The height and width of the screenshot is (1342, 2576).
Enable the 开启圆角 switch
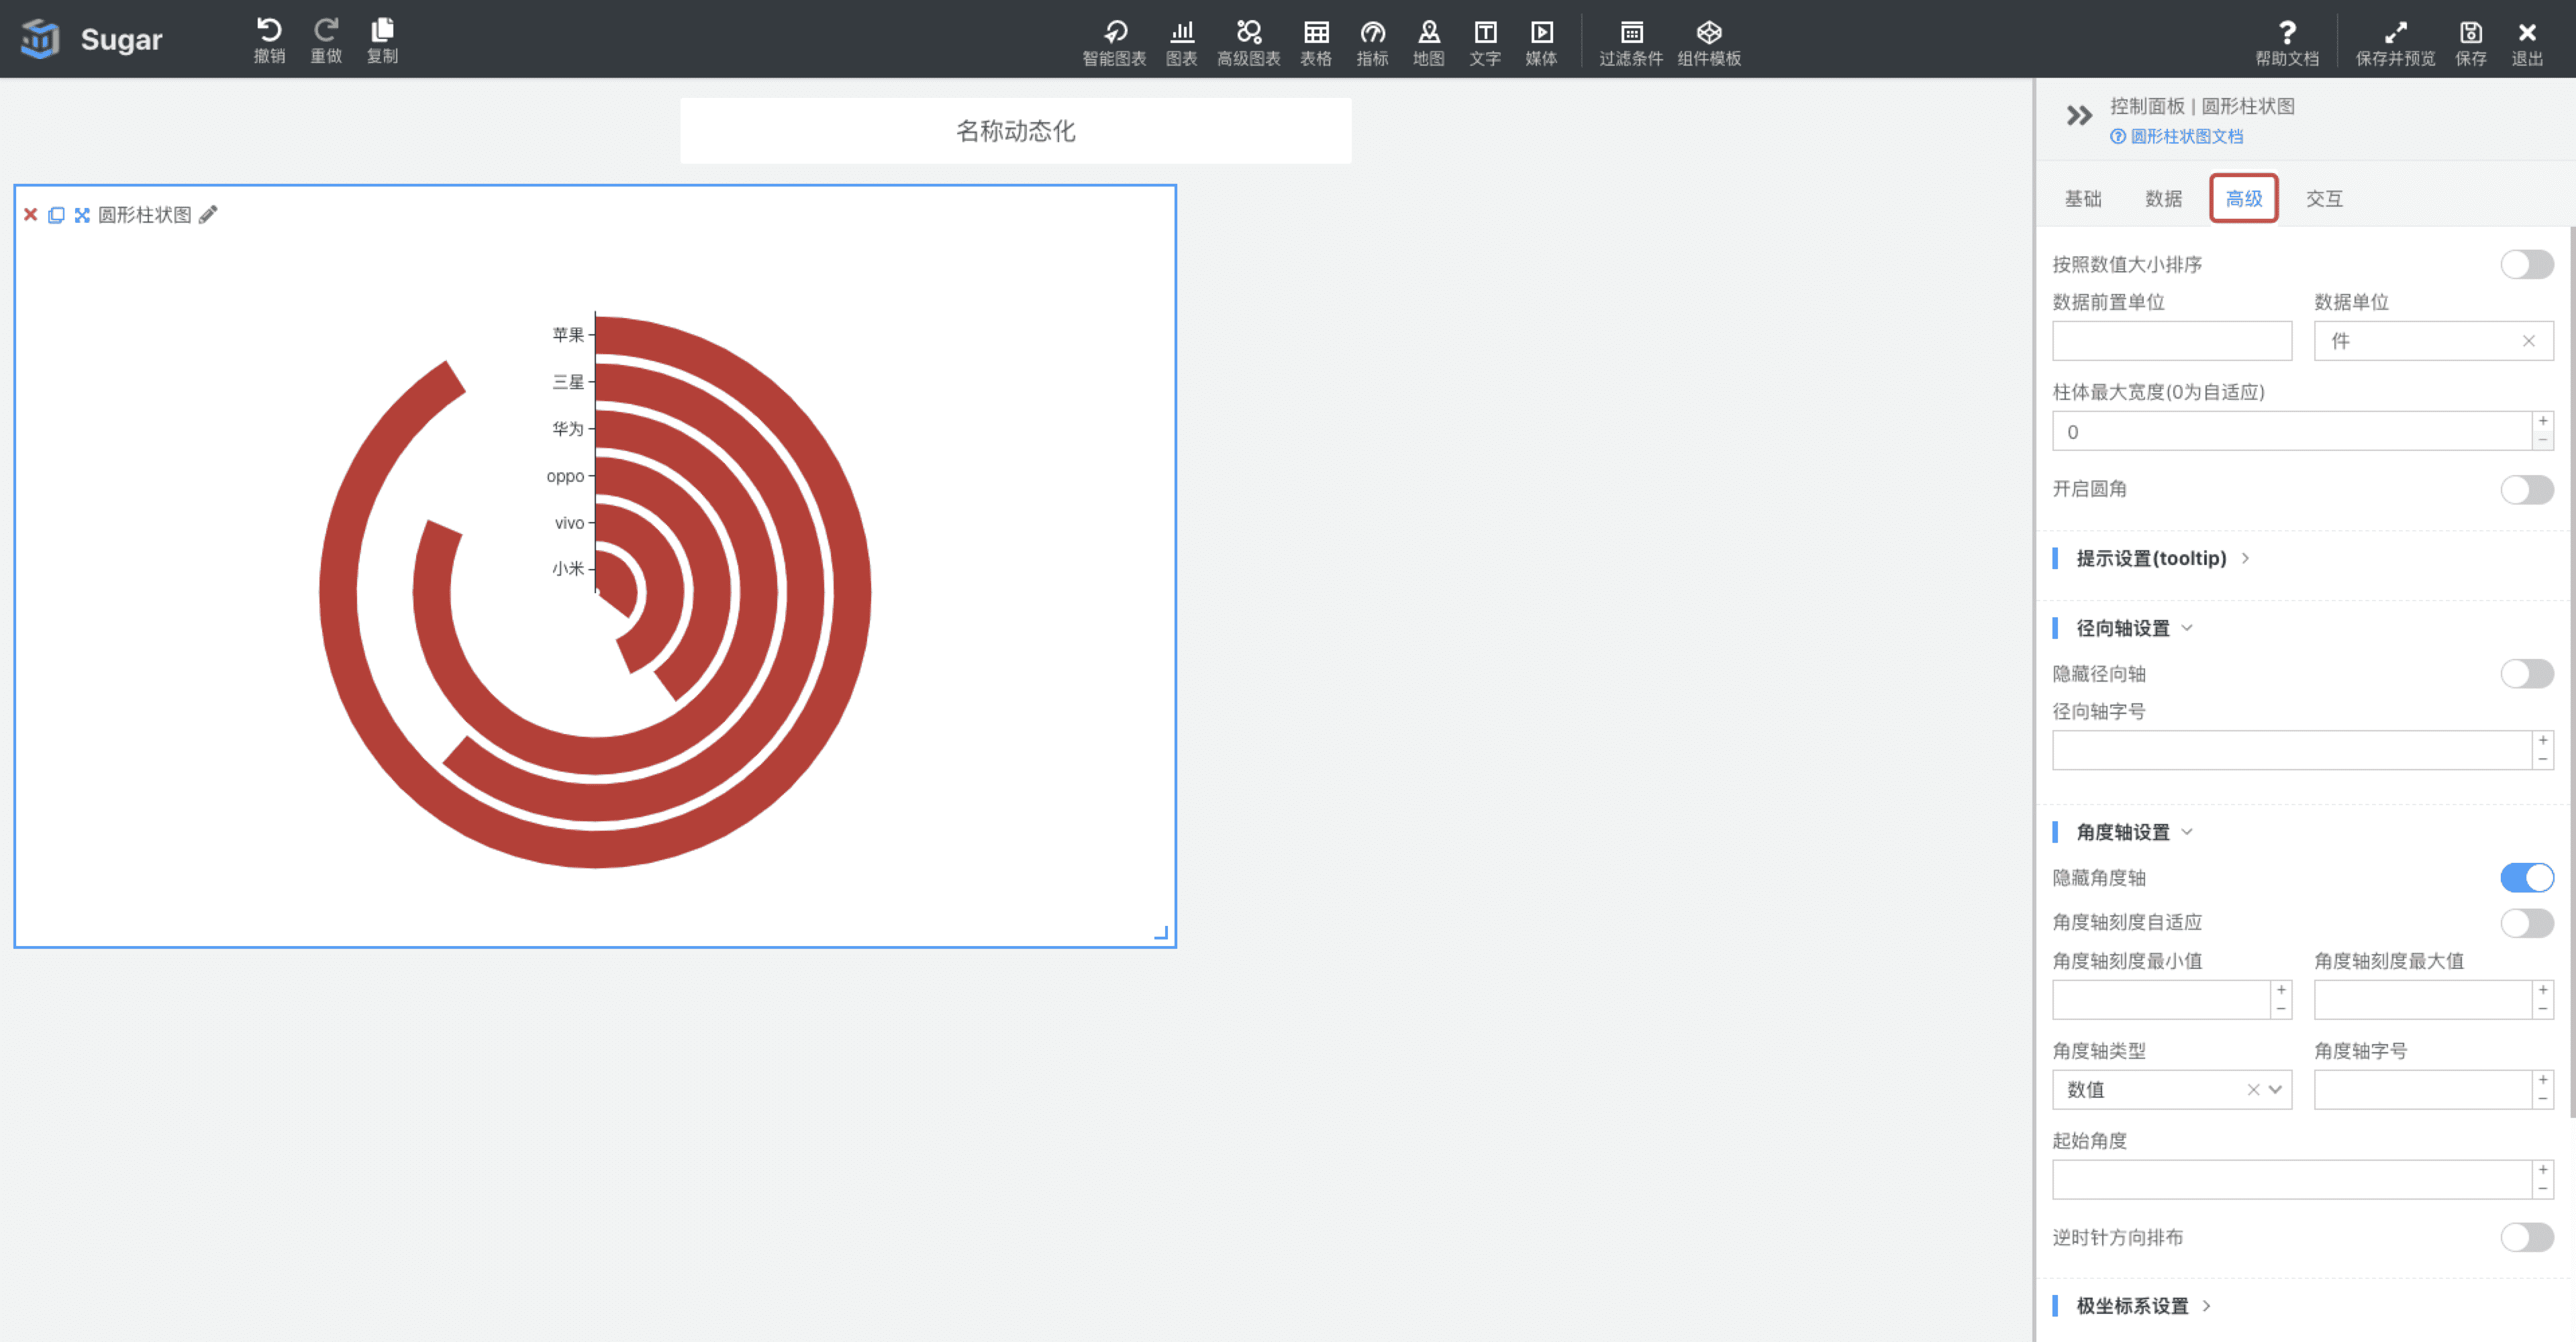coord(2526,489)
